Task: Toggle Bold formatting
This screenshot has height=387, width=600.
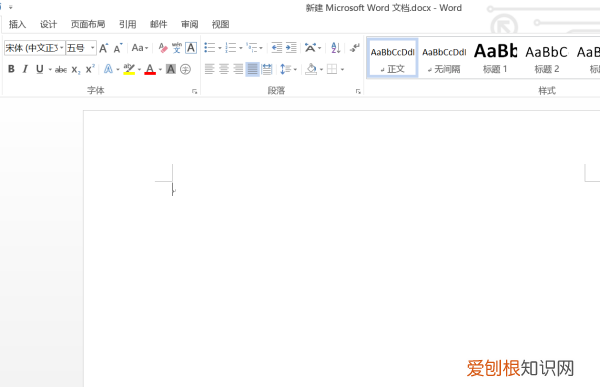Action: (x=11, y=69)
